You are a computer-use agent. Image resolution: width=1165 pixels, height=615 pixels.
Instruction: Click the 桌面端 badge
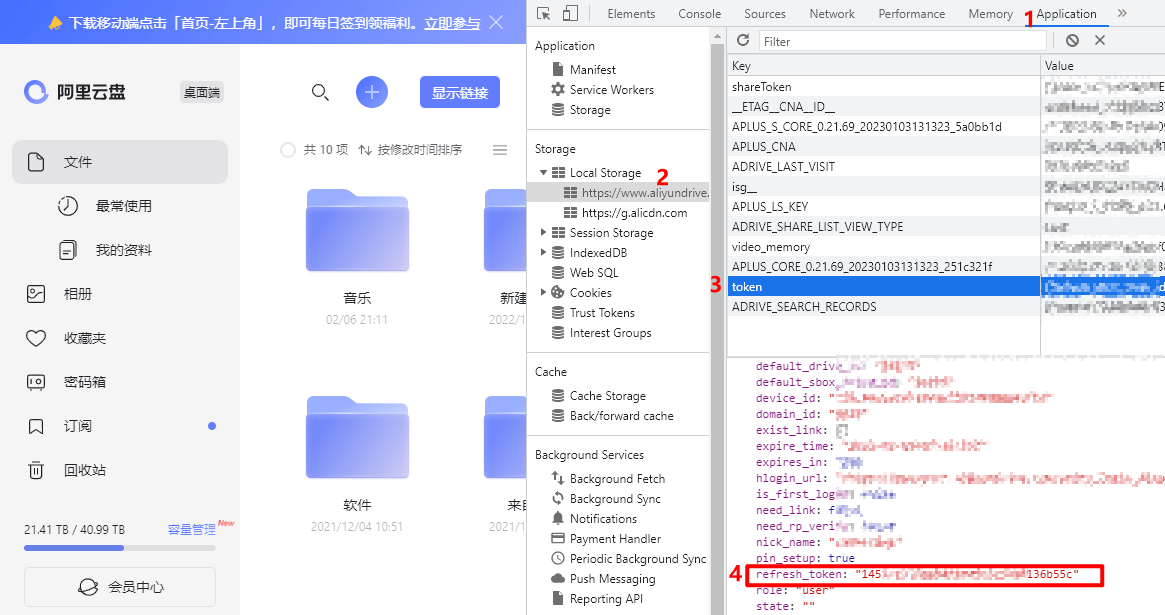click(202, 92)
